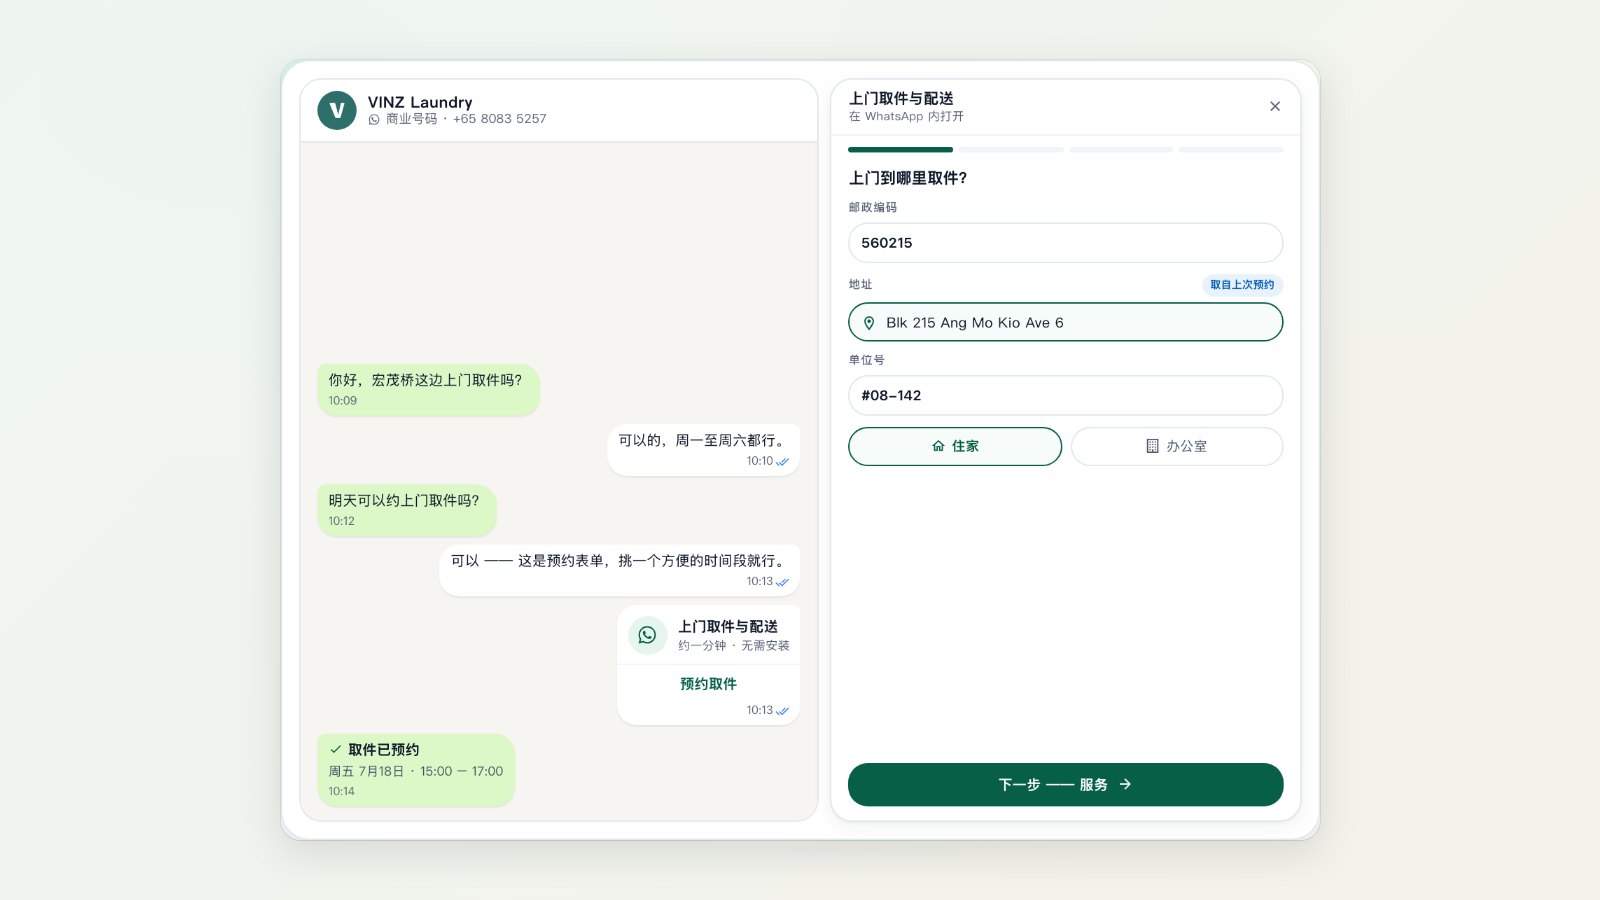This screenshot has height=900, width=1600.
Task: Click the 取件已预约 confirmation bubble
Action: pos(416,770)
